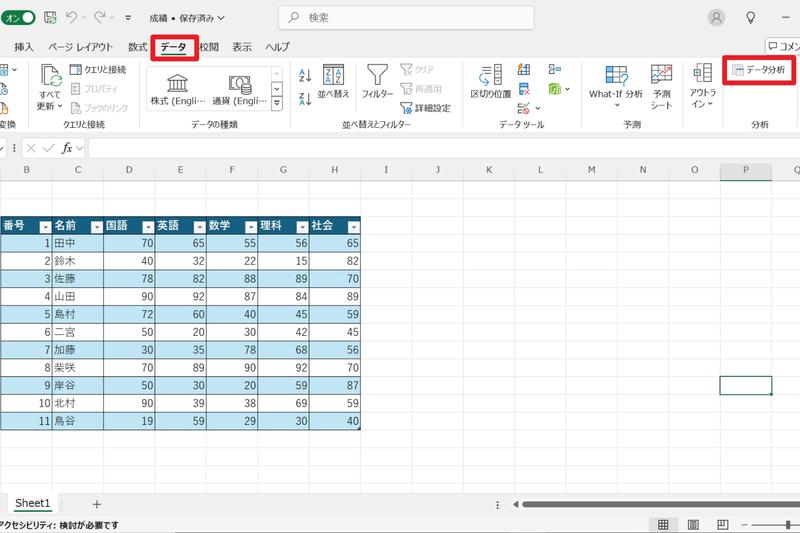Click the データ分析 button
Image resolution: width=800 pixels, height=533 pixels.
click(x=759, y=70)
